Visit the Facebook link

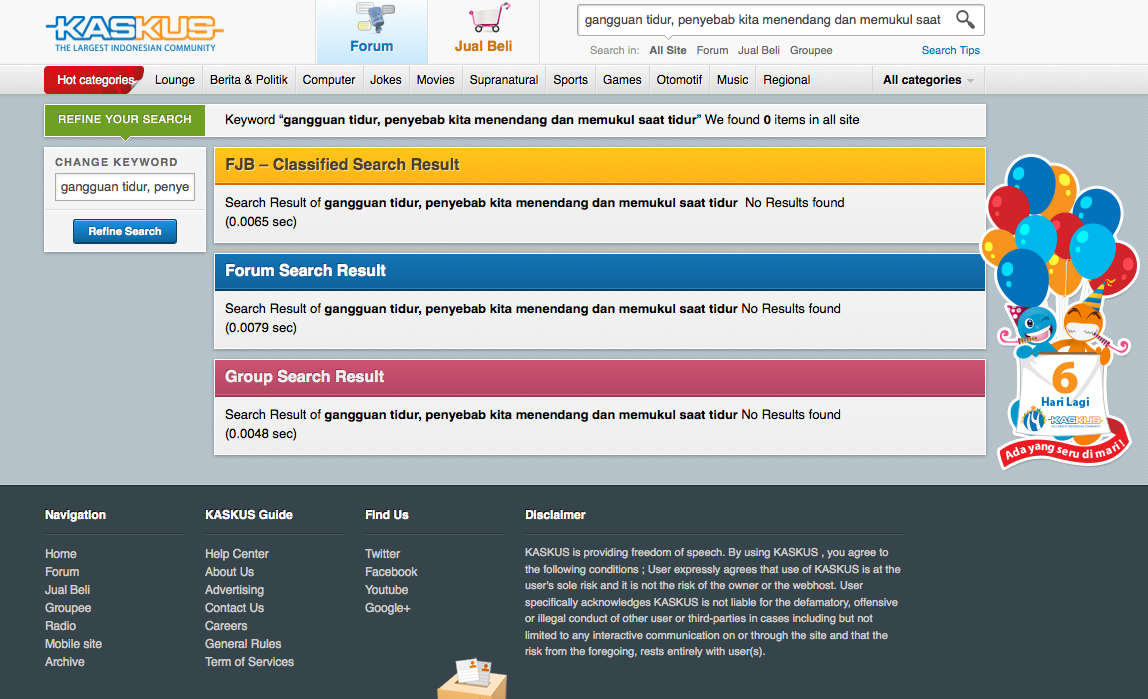pyautogui.click(x=391, y=572)
